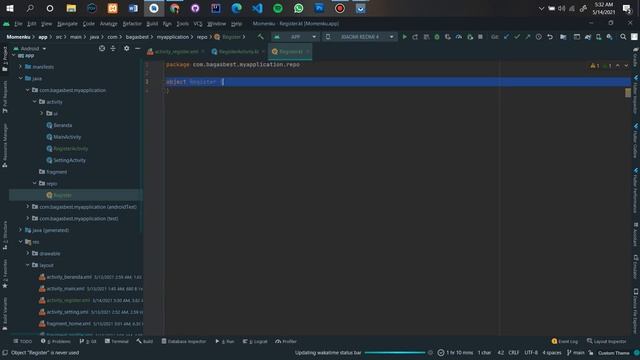Open the Profiler tool window
The width and height of the screenshot is (640, 360).
[286, 341]
